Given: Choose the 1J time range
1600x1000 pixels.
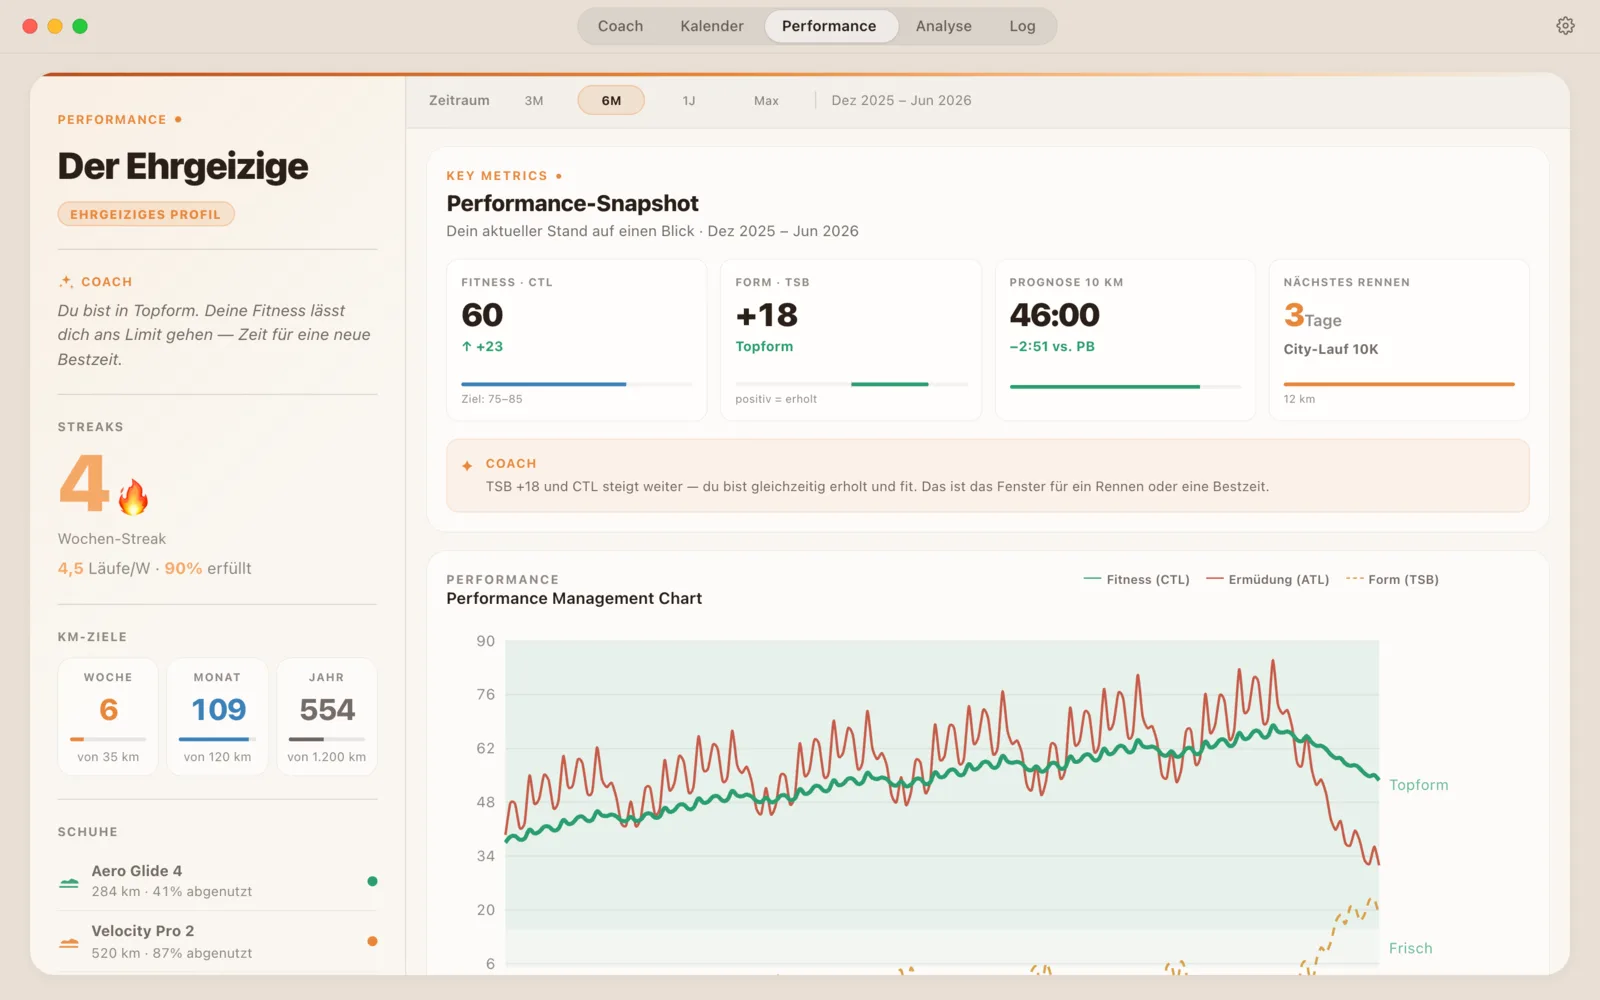Looking at the screenshot, I should click(689, 100).
